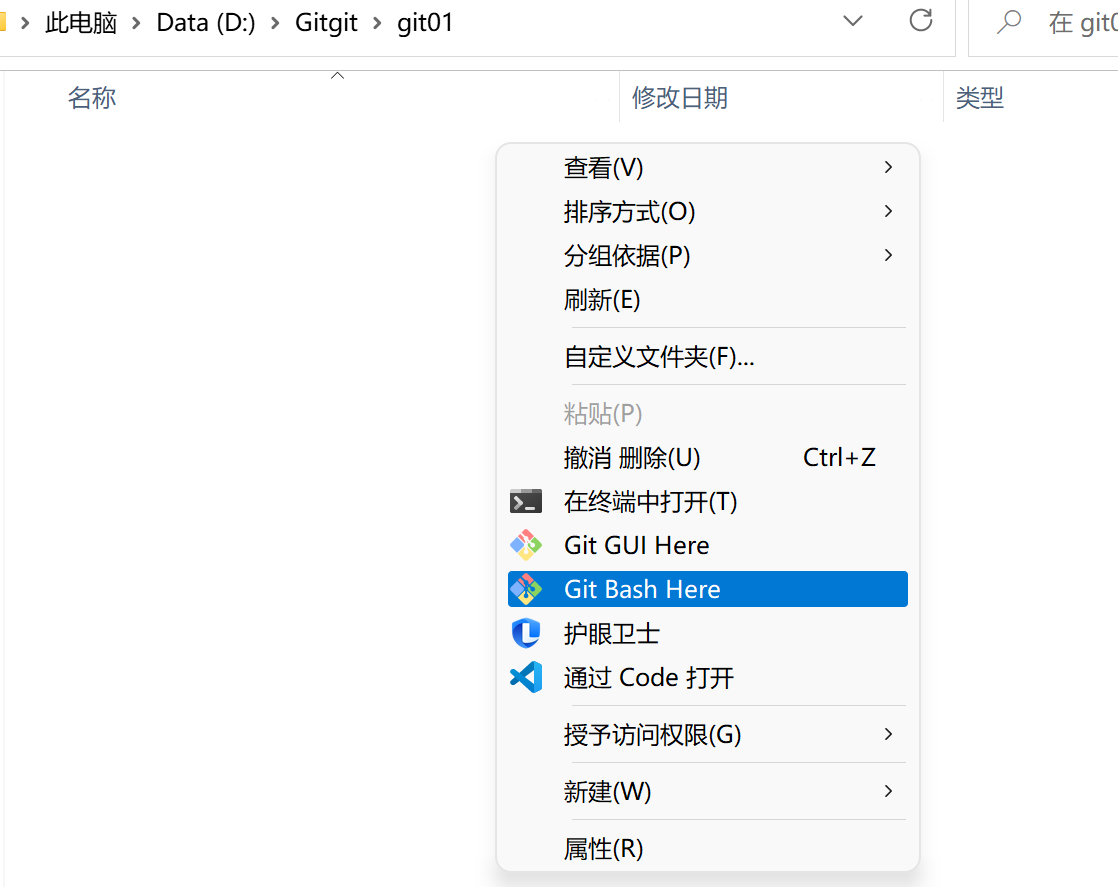Click the terminal icon beside 在终端中打开

pyautogui.click(x=525, y=501)
